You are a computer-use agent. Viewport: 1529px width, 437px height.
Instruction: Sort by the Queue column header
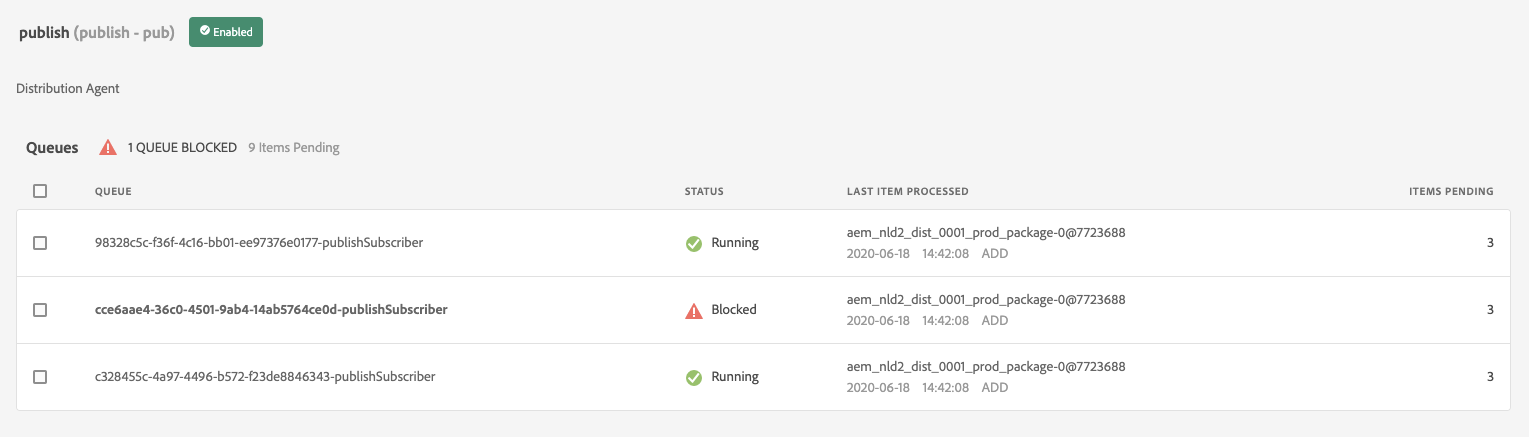113,191
